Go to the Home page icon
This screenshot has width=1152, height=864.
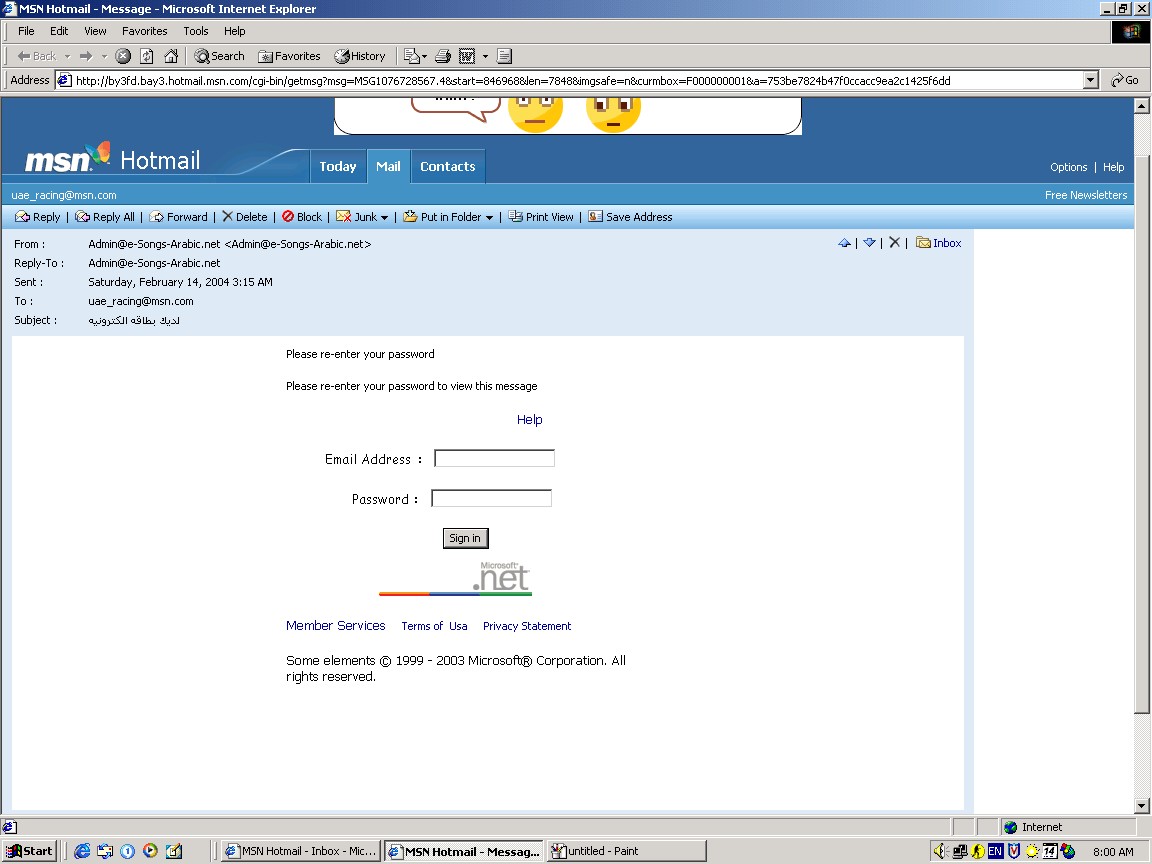click(171, 56)
